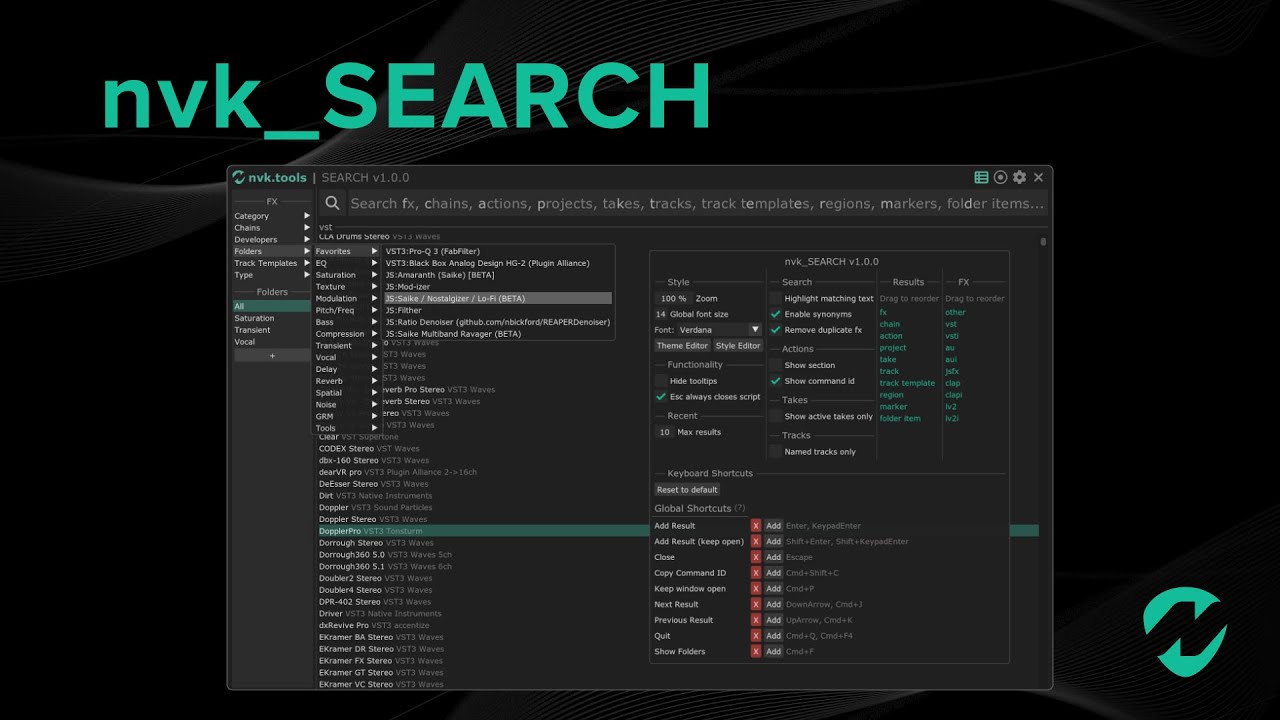Click 'folder item' in Results order list

click(x=900, y=418)
